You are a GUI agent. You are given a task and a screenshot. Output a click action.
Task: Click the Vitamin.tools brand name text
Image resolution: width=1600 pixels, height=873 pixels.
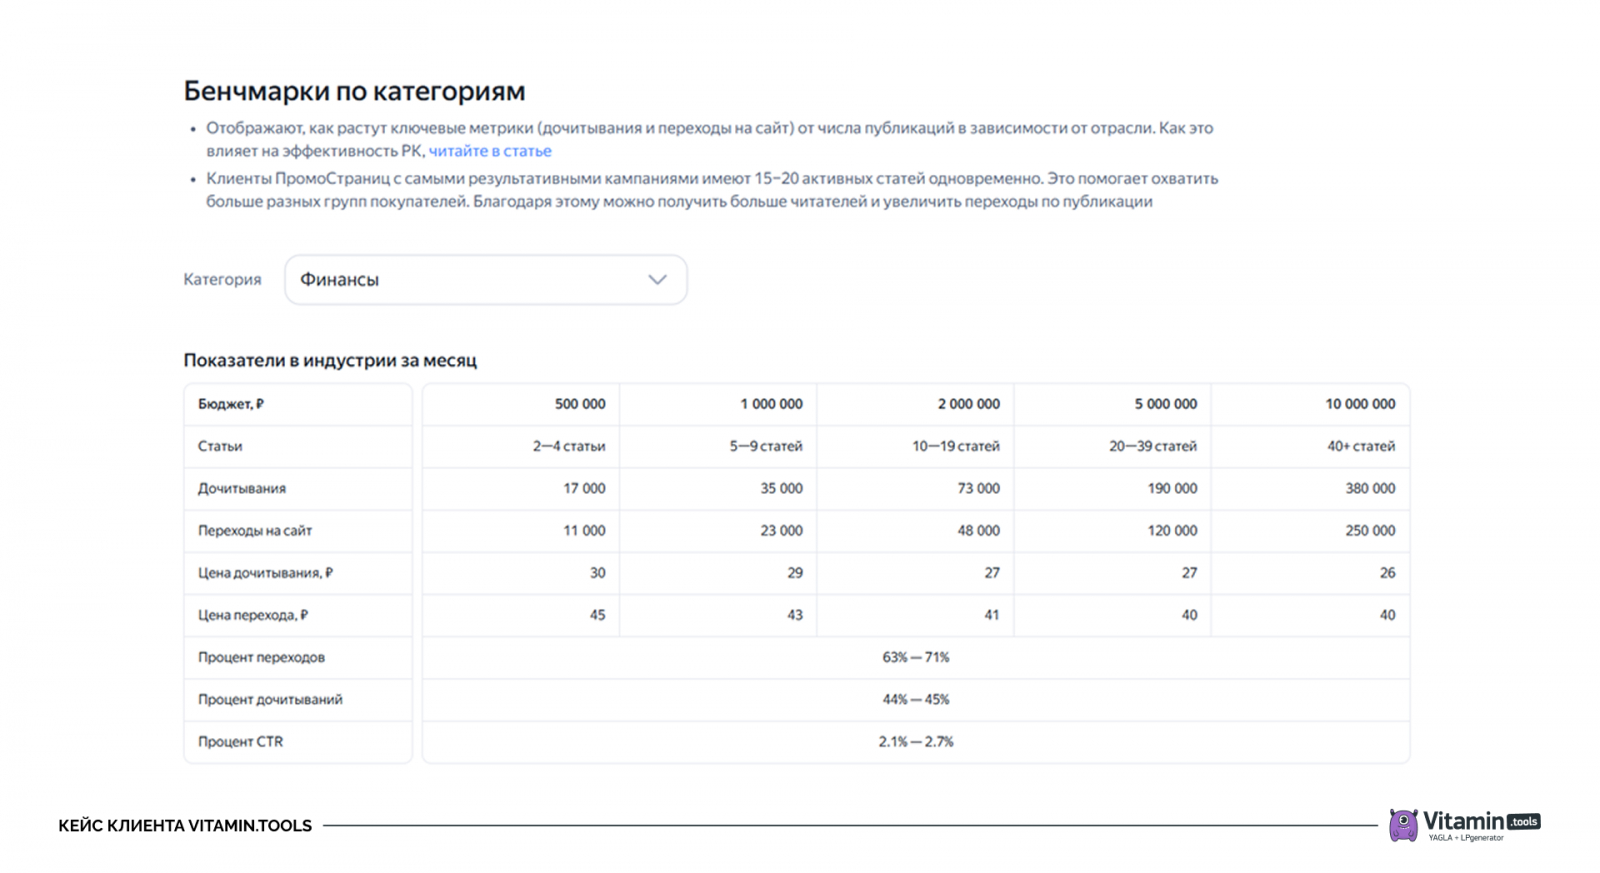pyautogui.click(x=1464, y=821)
